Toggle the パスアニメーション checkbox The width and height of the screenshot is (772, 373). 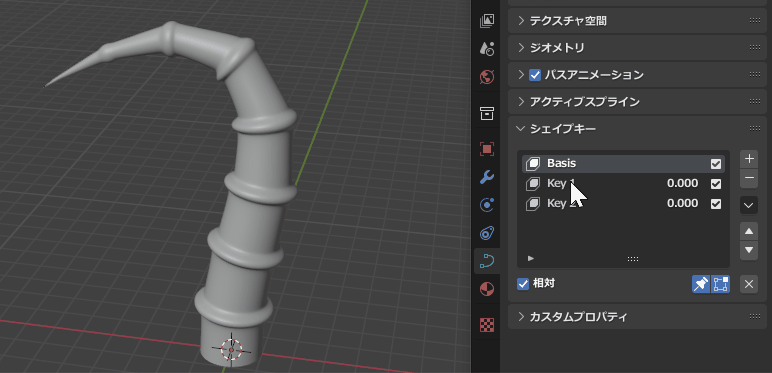click(x=535, y=75)
